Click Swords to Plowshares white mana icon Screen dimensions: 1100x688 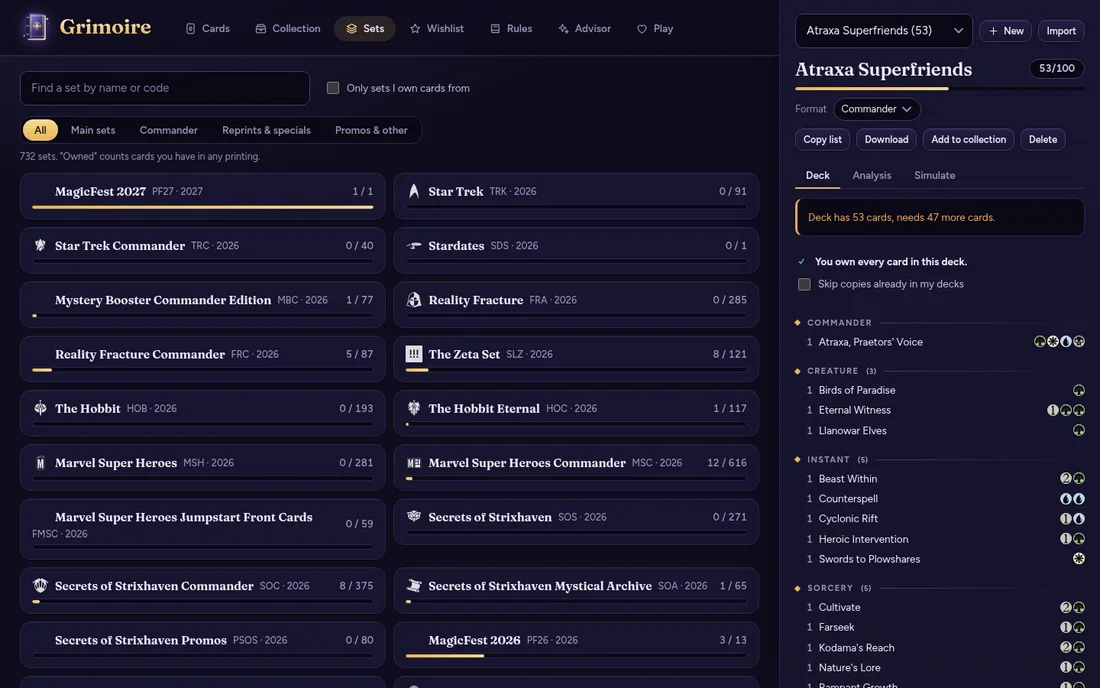1079,559
